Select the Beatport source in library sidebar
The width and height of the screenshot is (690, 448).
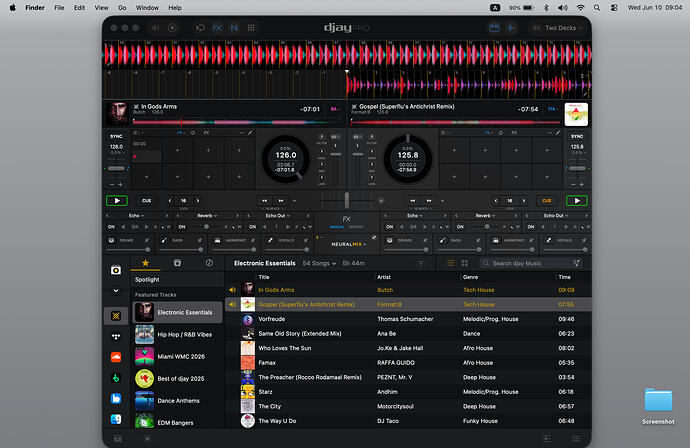coord(116,378)
